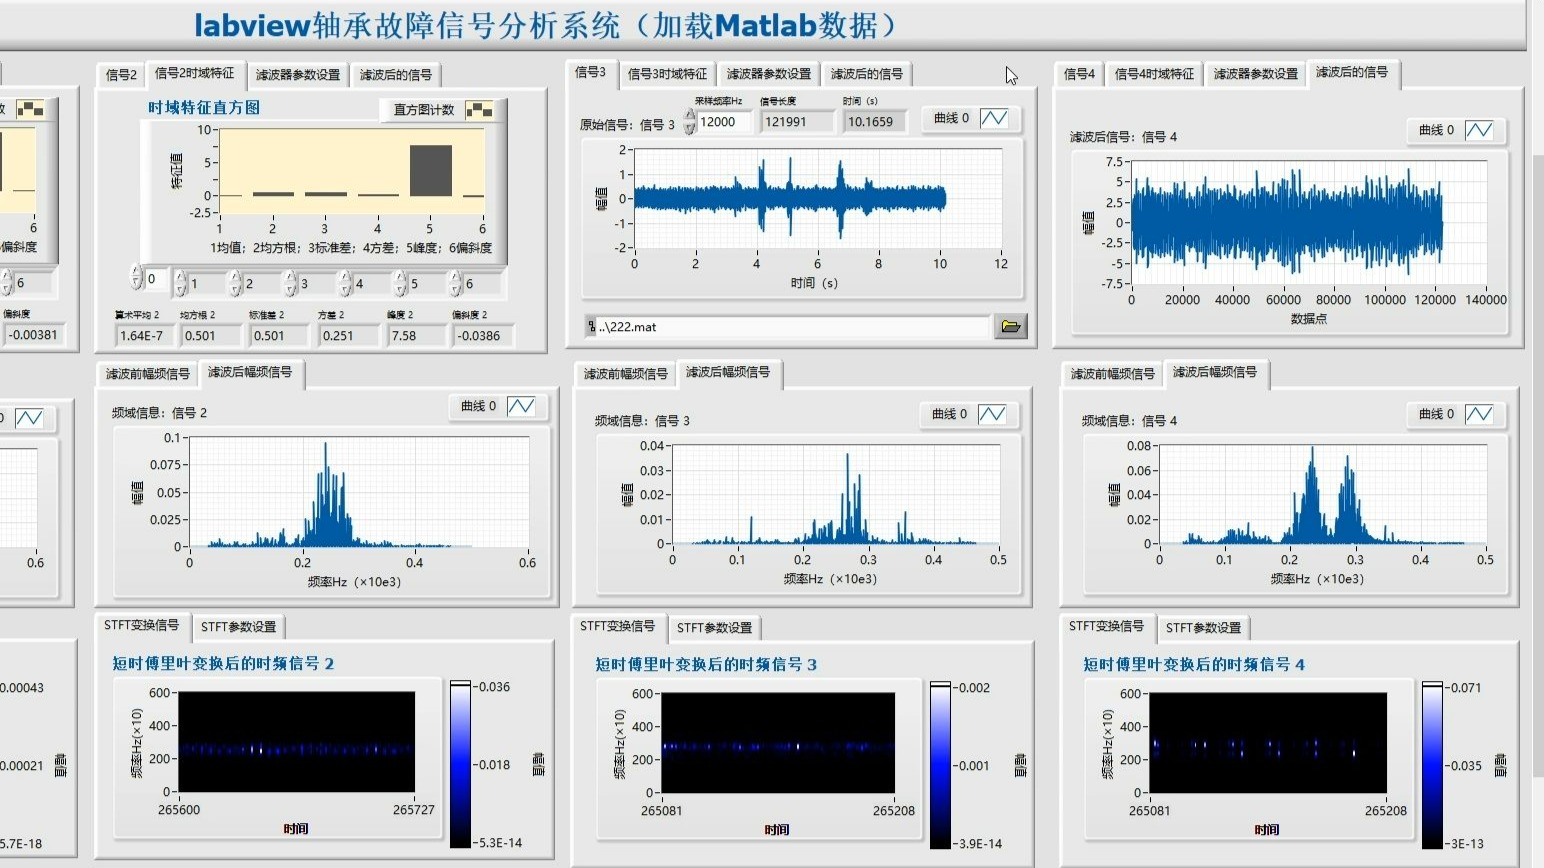Click the 曲线 0 icon for 频域信息 信号 3
The image size is (1544, 868).
point(992,414)
